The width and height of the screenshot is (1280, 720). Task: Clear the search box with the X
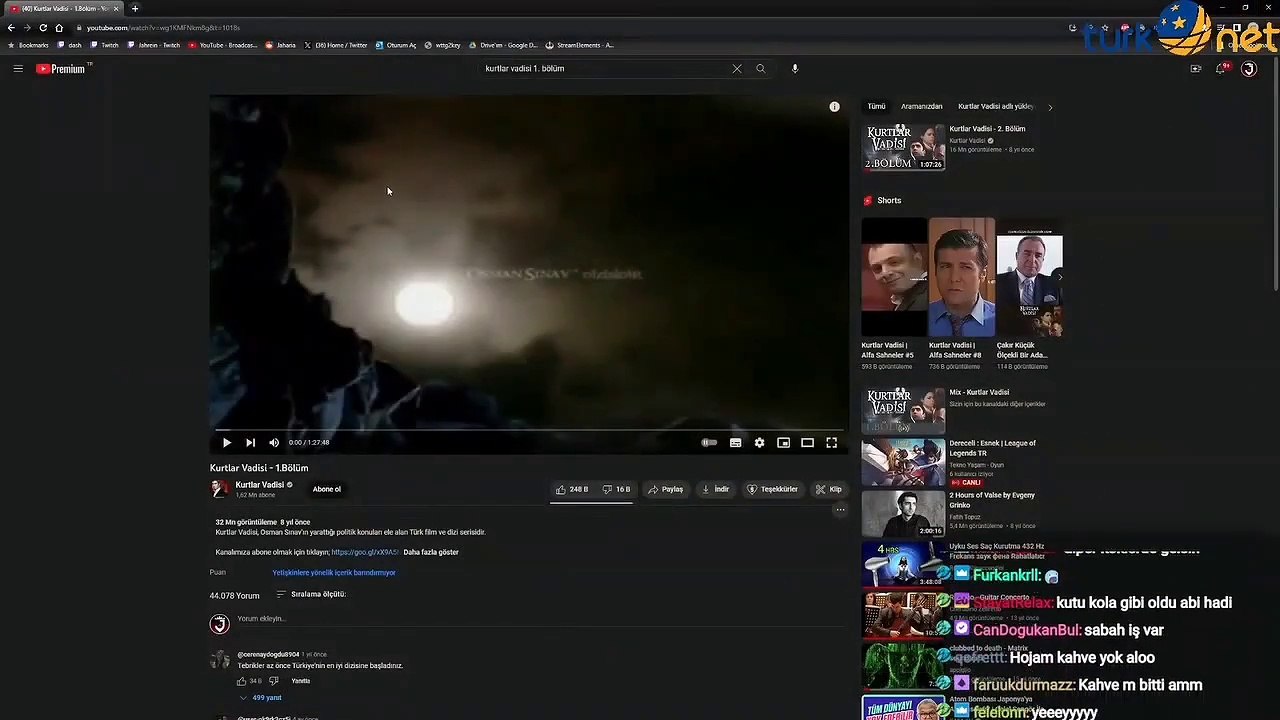coord(737,69)
